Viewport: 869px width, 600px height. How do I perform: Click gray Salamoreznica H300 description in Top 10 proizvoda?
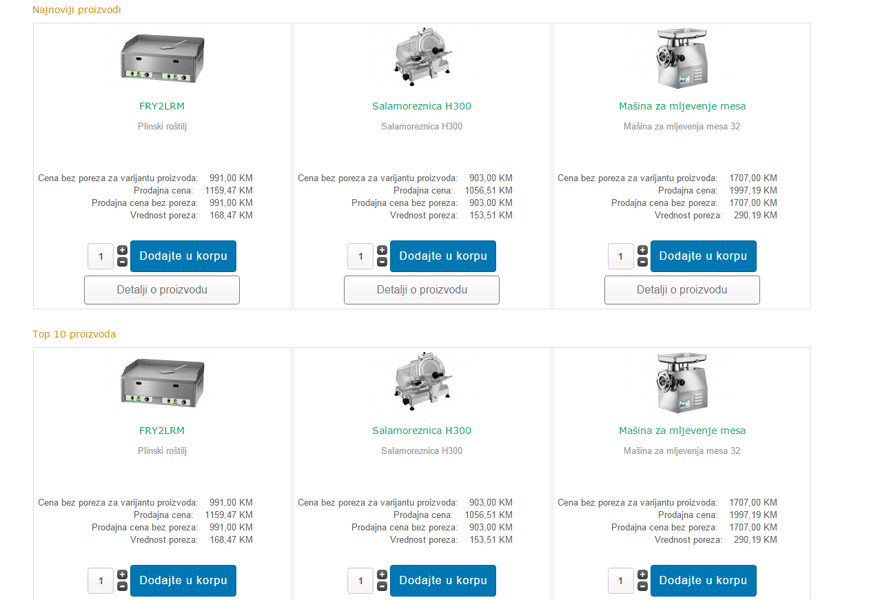coord(422,451)
